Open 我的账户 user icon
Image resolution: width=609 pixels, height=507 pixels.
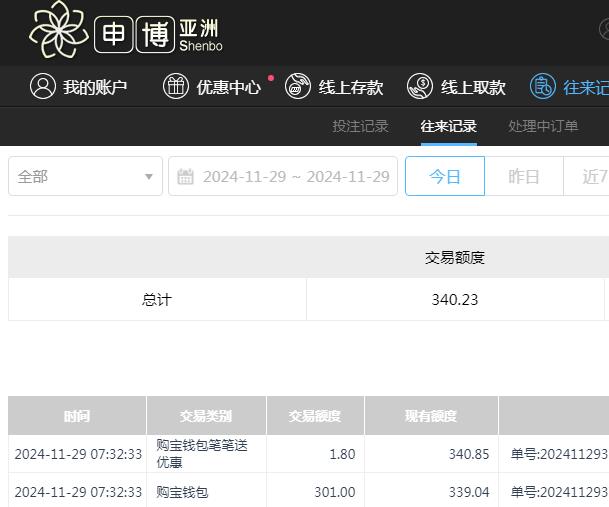pos(43,86)
